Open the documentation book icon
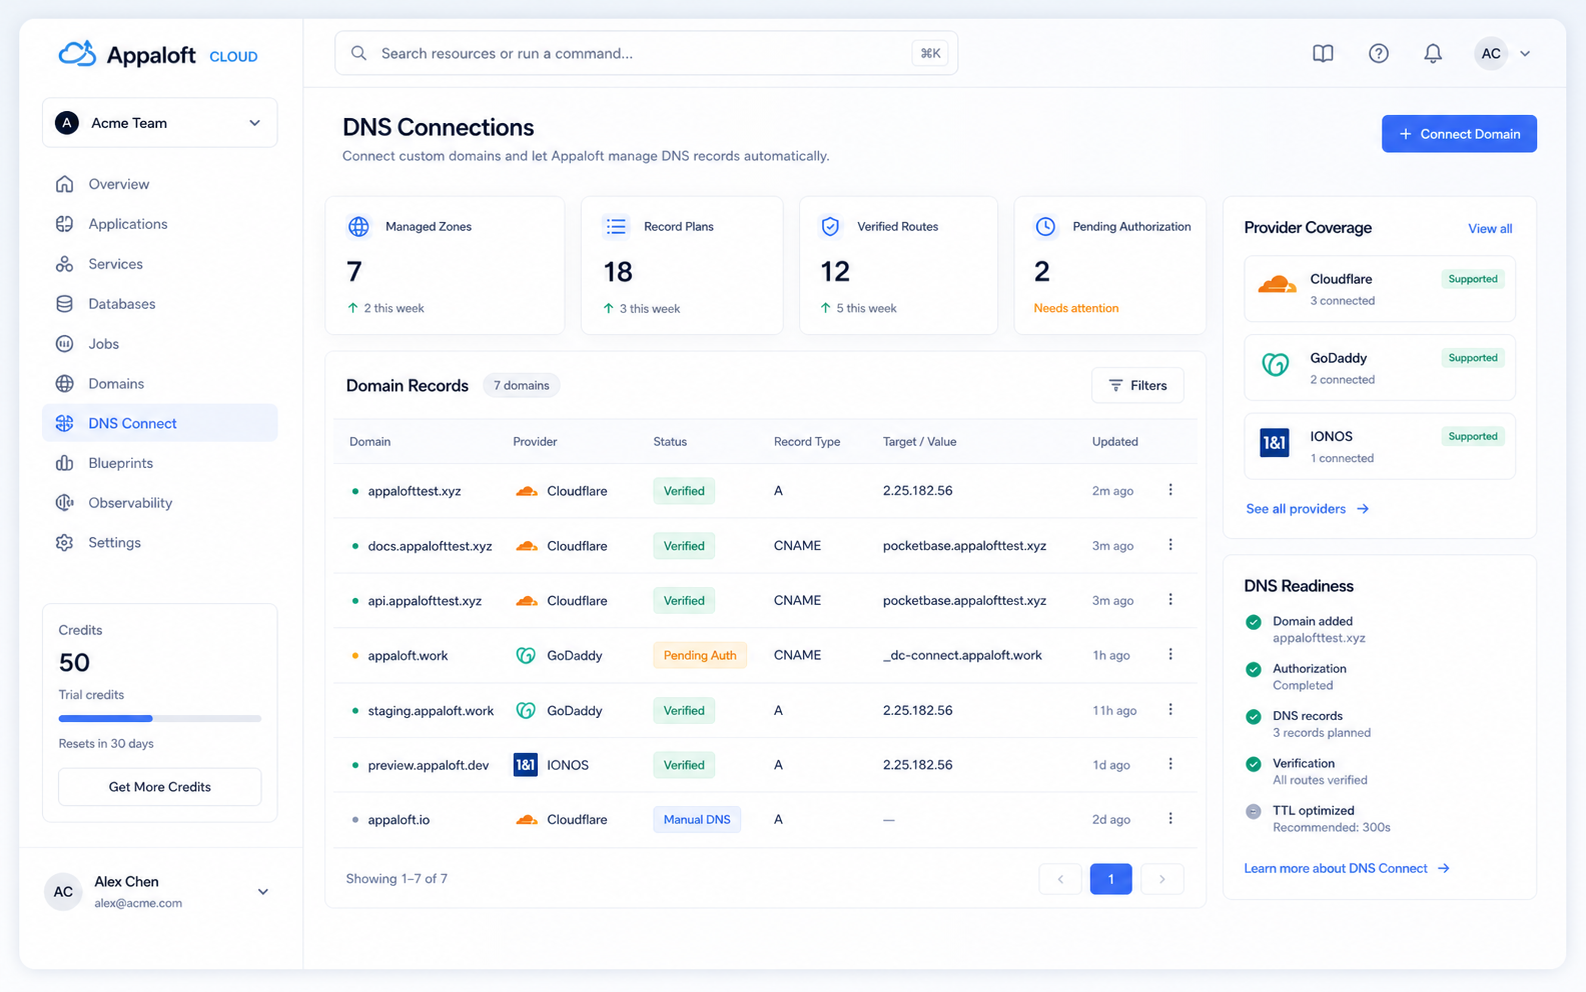 (1322, 53)
